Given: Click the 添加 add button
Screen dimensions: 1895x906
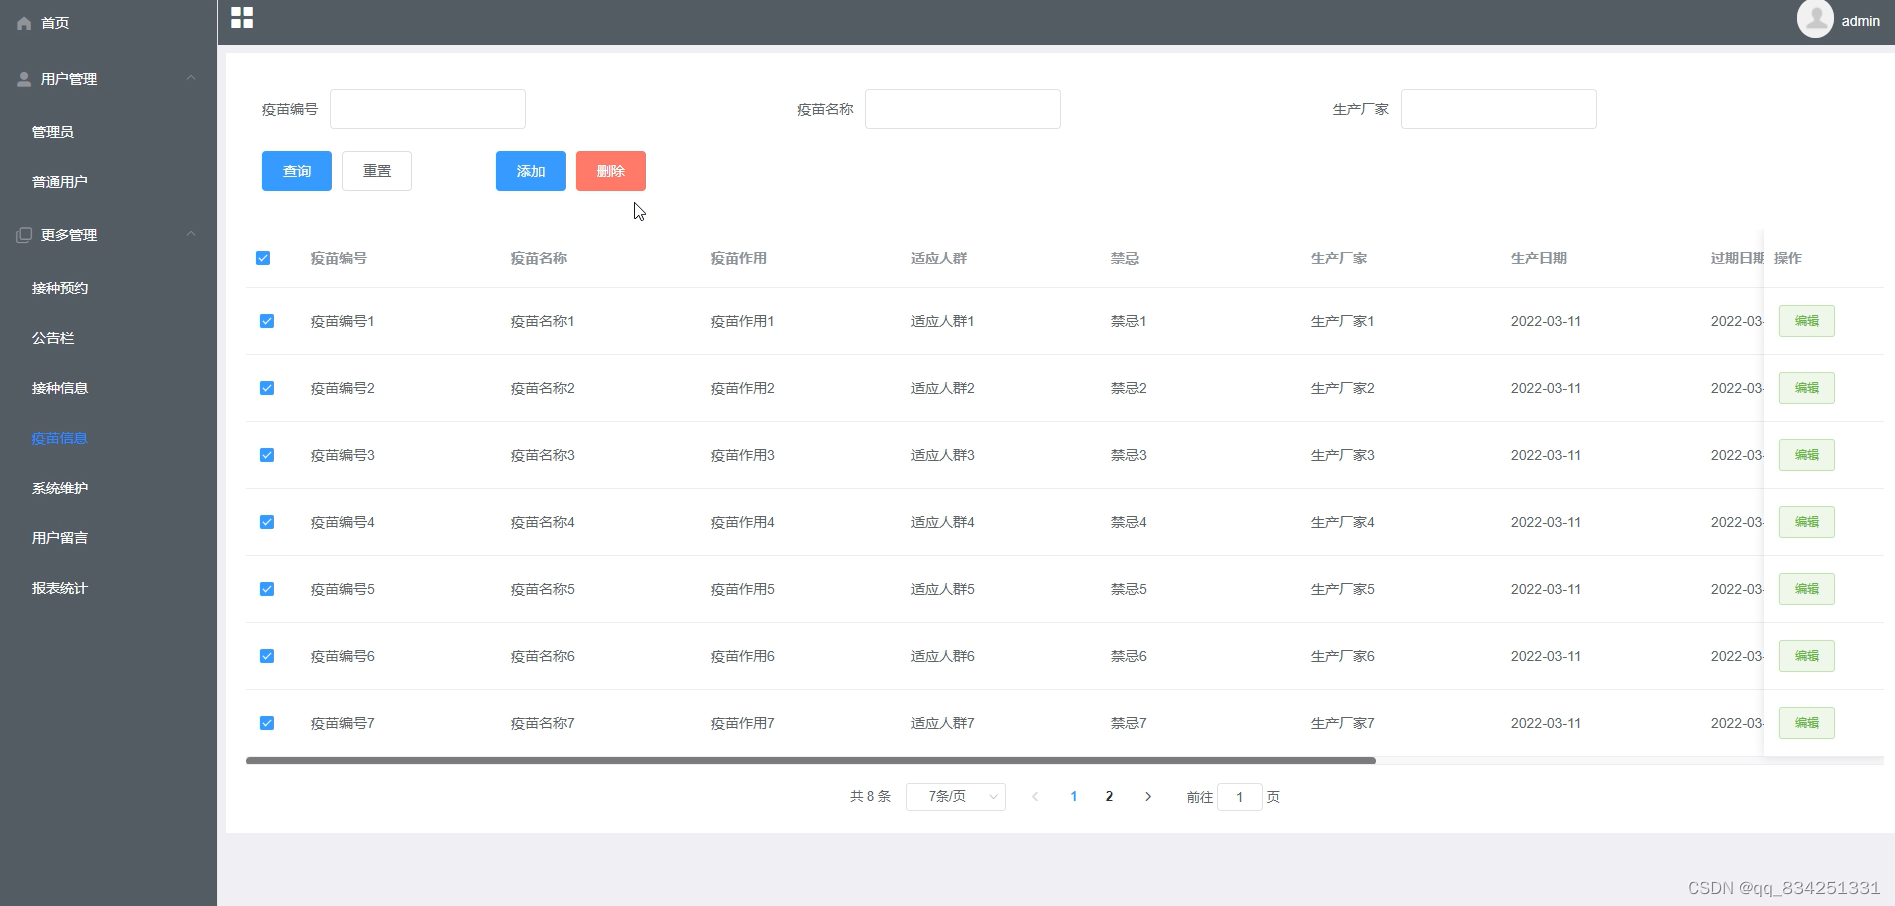Looking at the screenshot, I should (x=531, y=171).
